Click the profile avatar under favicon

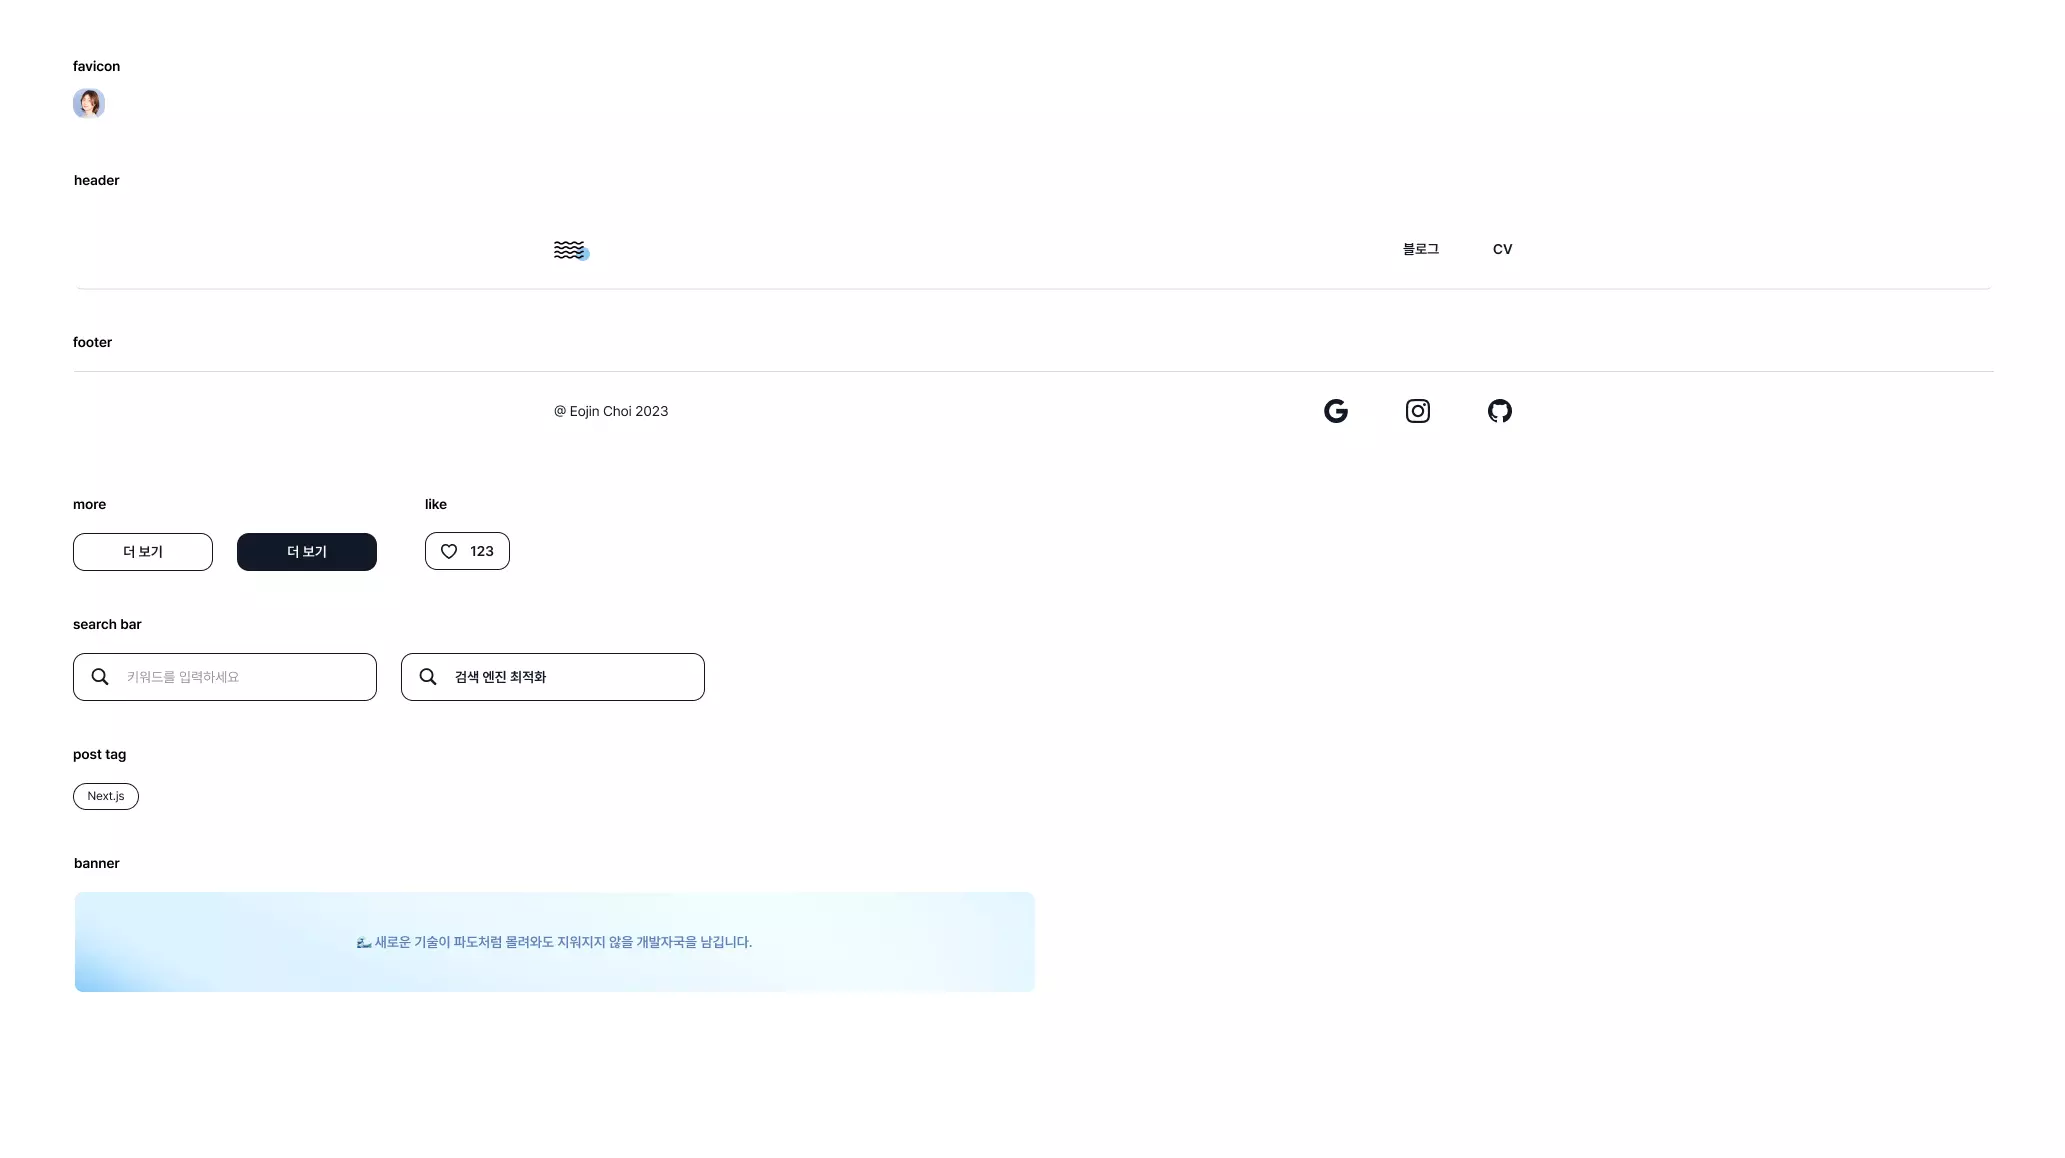coord(89,103)
